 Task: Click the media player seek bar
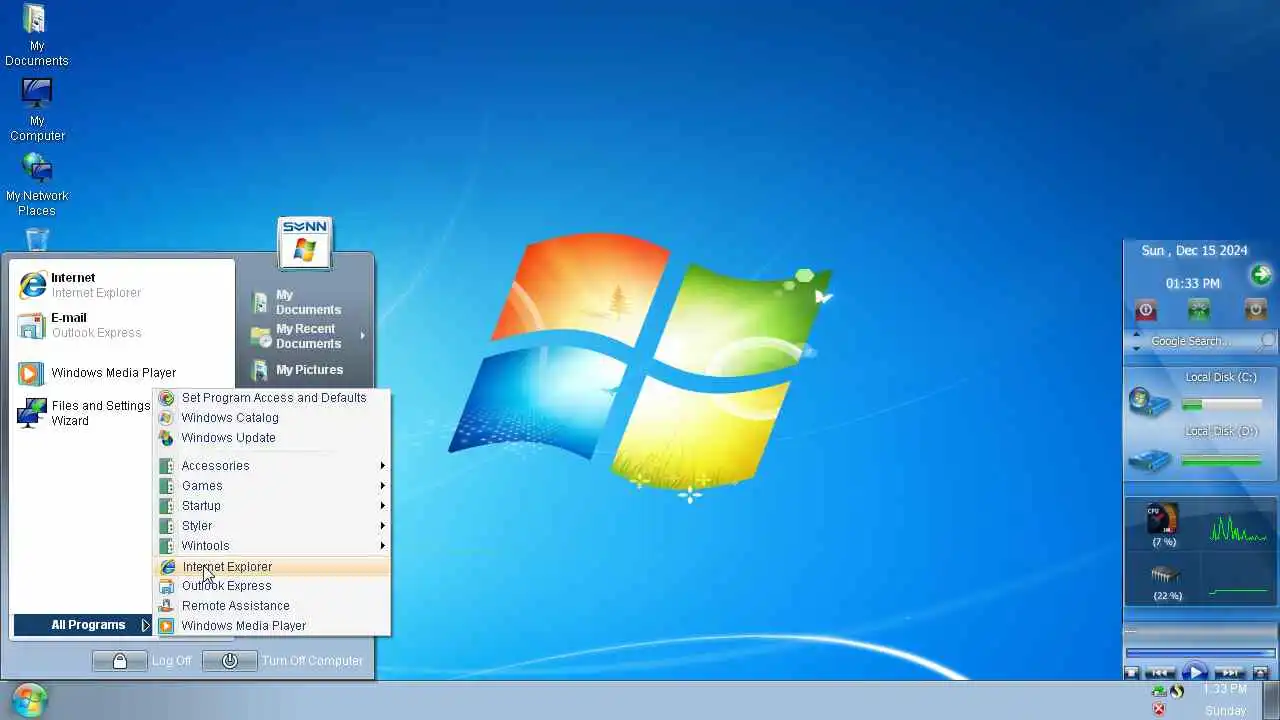pyautogui.click(x=1200, y=653)
